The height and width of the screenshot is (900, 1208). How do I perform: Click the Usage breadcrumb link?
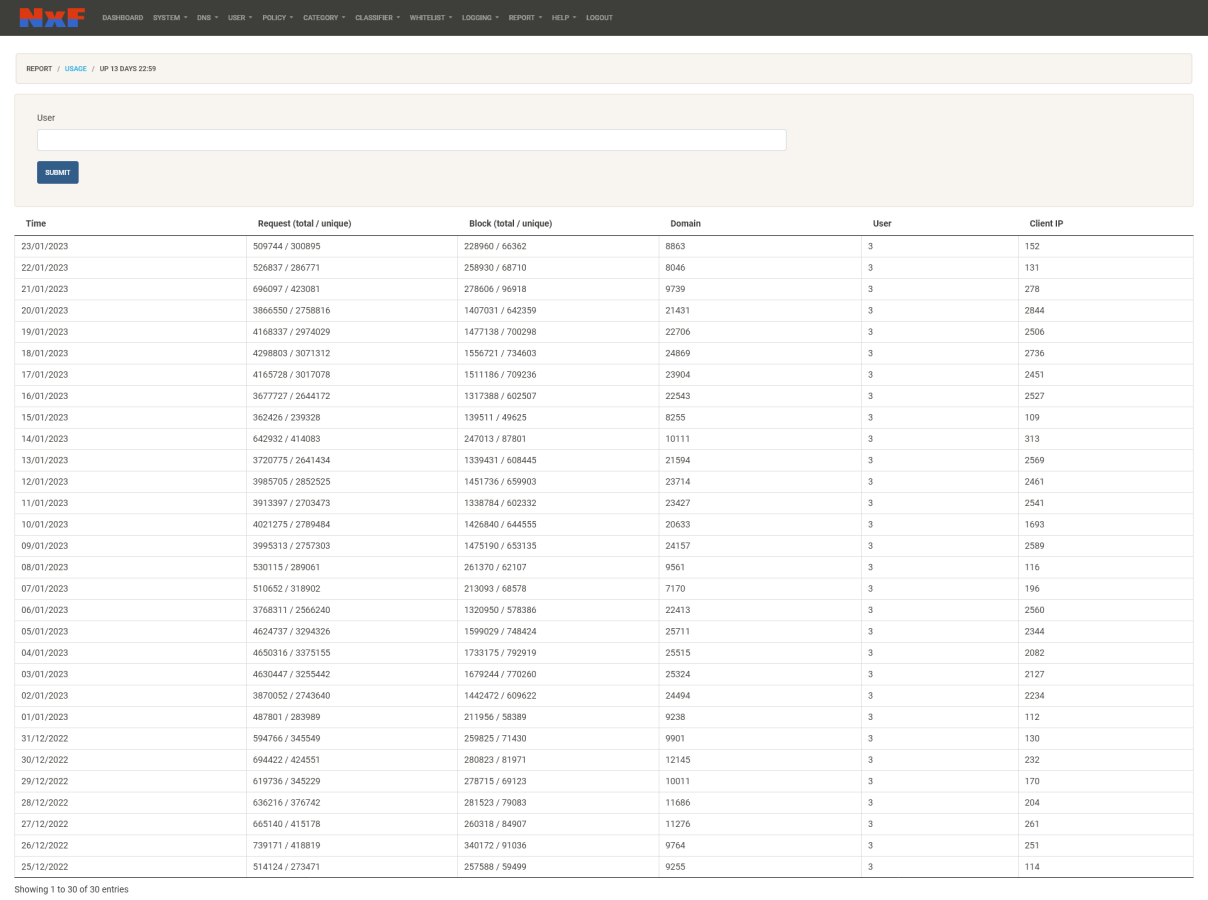(x=76, y=69)
